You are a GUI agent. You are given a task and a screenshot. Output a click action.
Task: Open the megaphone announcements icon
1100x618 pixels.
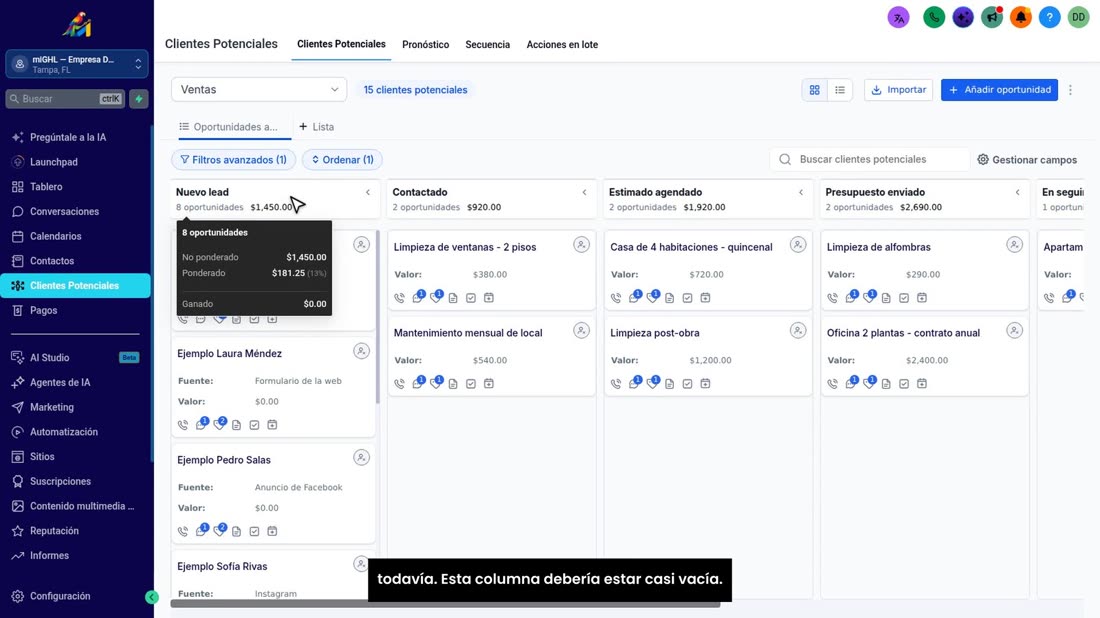click(x=992, y=18)
